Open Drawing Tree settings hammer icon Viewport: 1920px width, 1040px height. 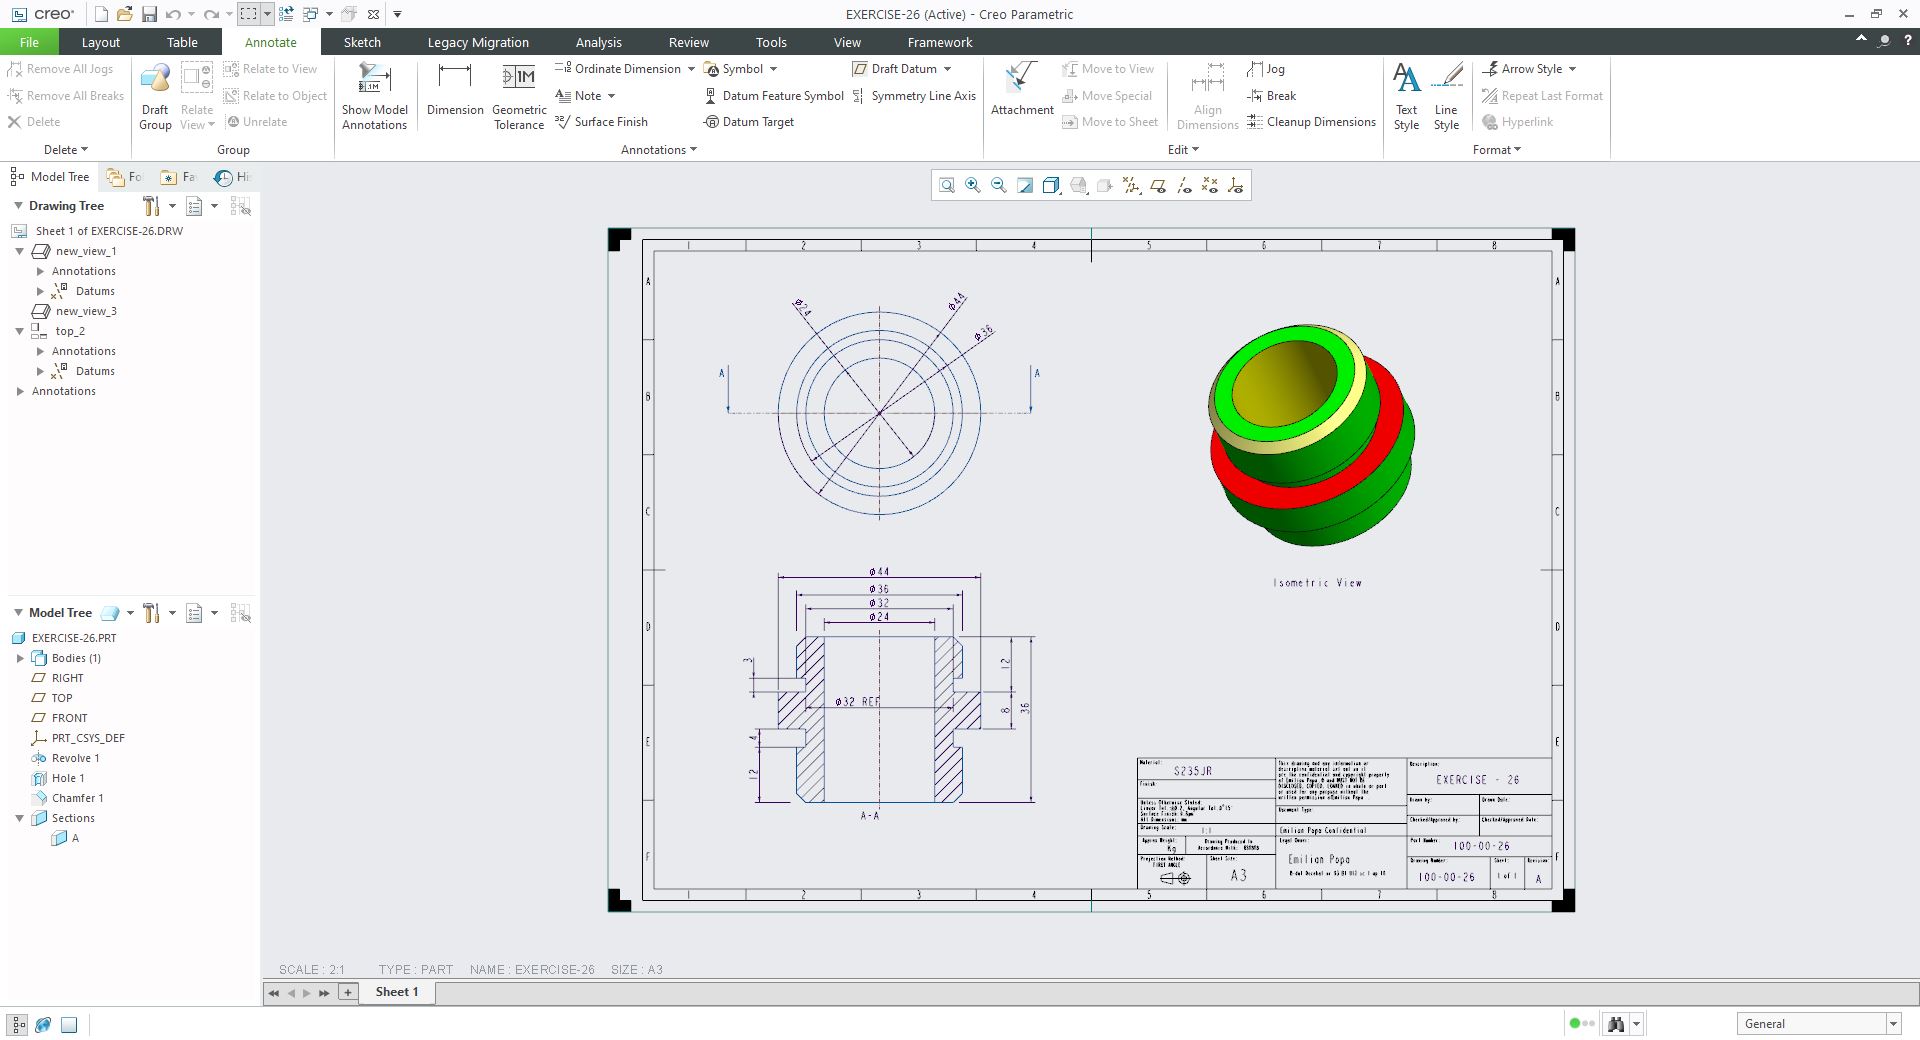[151, 206]
